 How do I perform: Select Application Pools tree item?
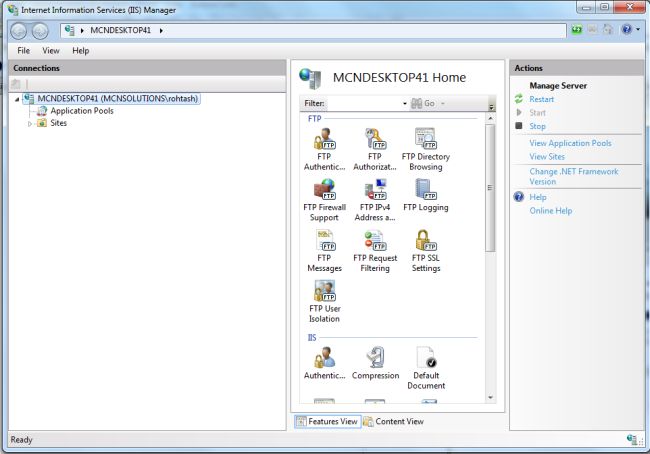point(82,111)
